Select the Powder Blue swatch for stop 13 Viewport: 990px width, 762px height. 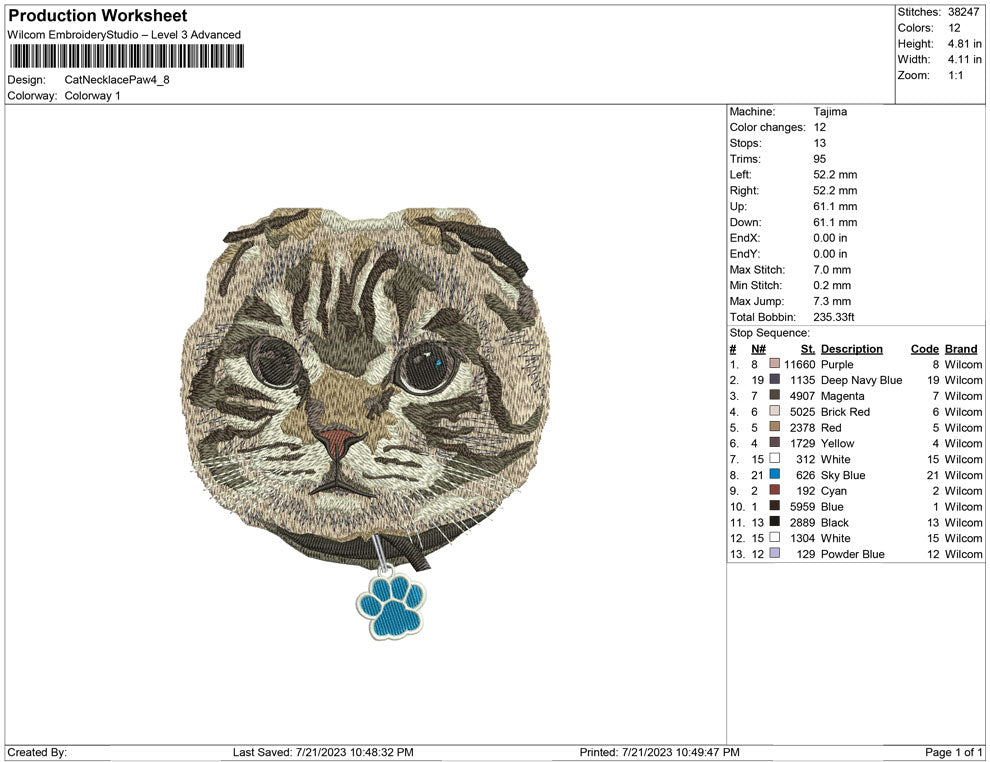774,554
